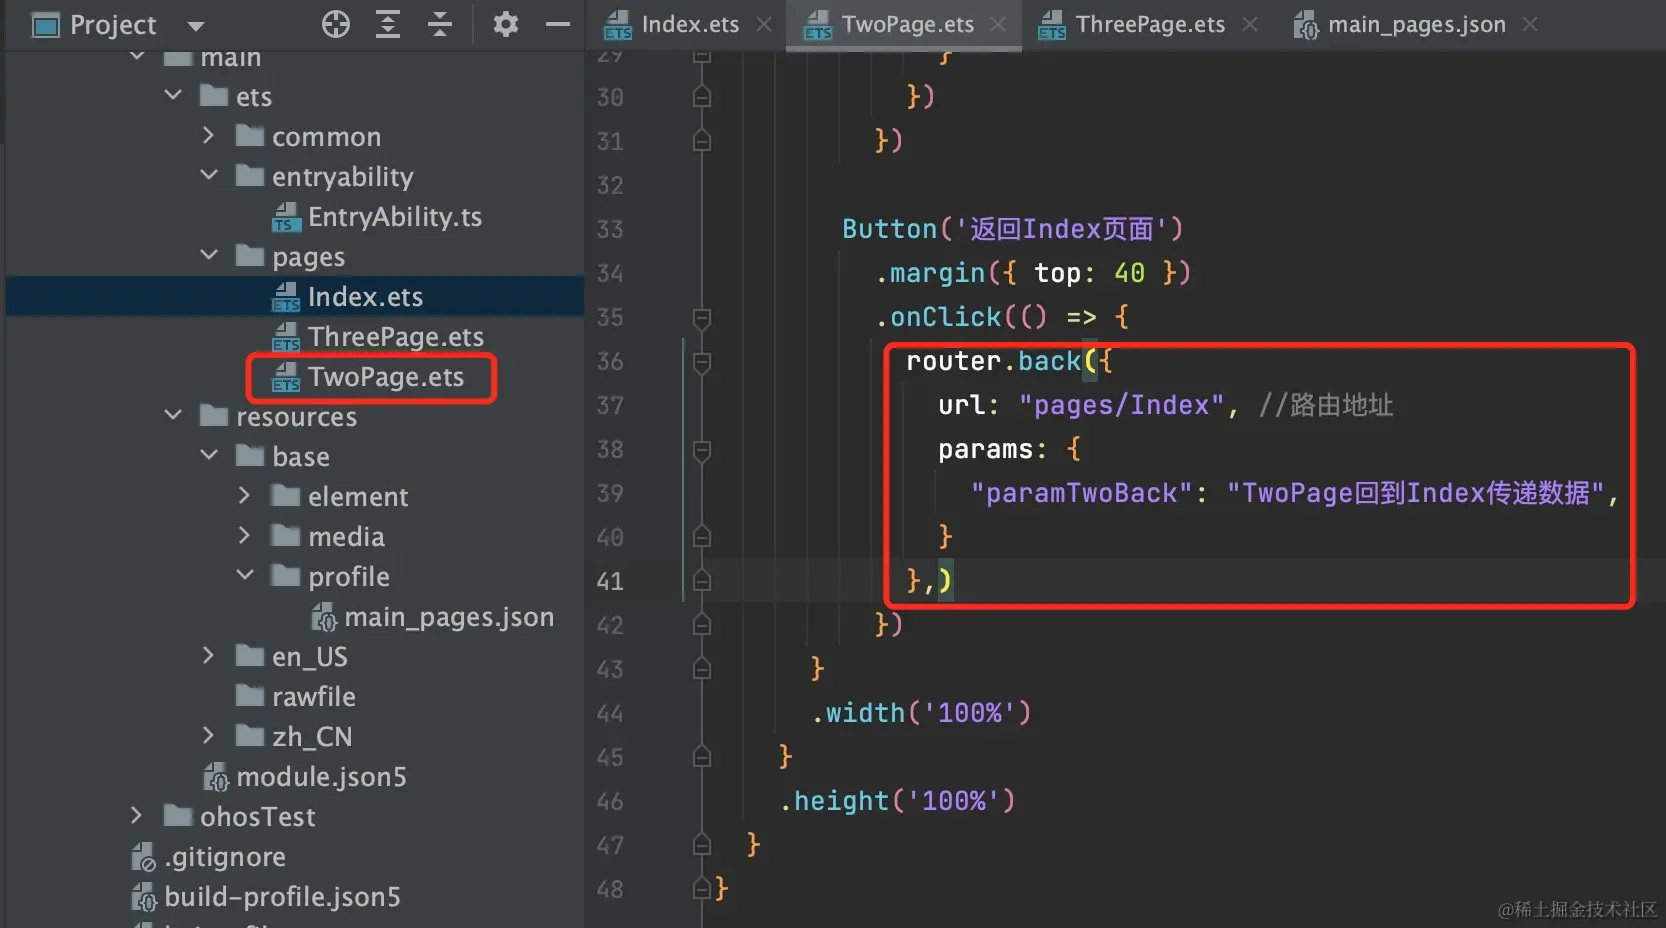1666x928 pixels.
Task: Expand the ohosTest folder
Action: click(x=137, y=815)
